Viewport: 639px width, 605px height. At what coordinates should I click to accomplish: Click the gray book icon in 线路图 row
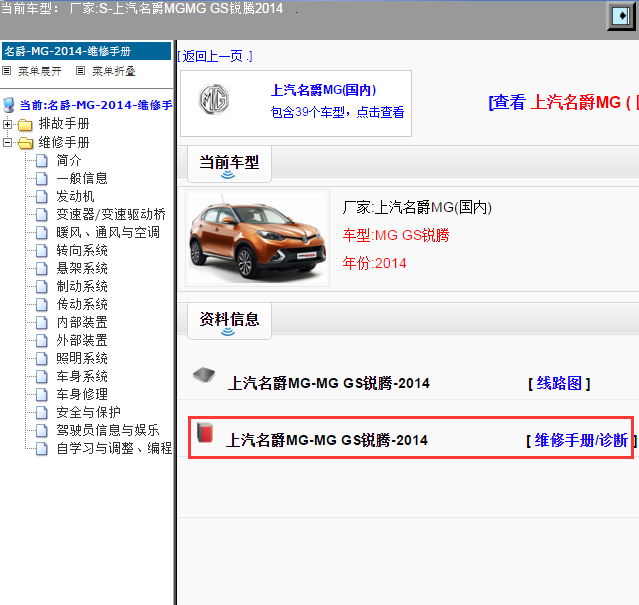[204, 375]
